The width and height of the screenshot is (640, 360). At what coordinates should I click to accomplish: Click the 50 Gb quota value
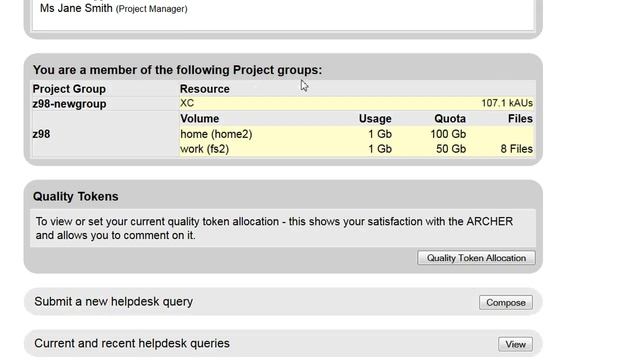click(x=451, y=149)
